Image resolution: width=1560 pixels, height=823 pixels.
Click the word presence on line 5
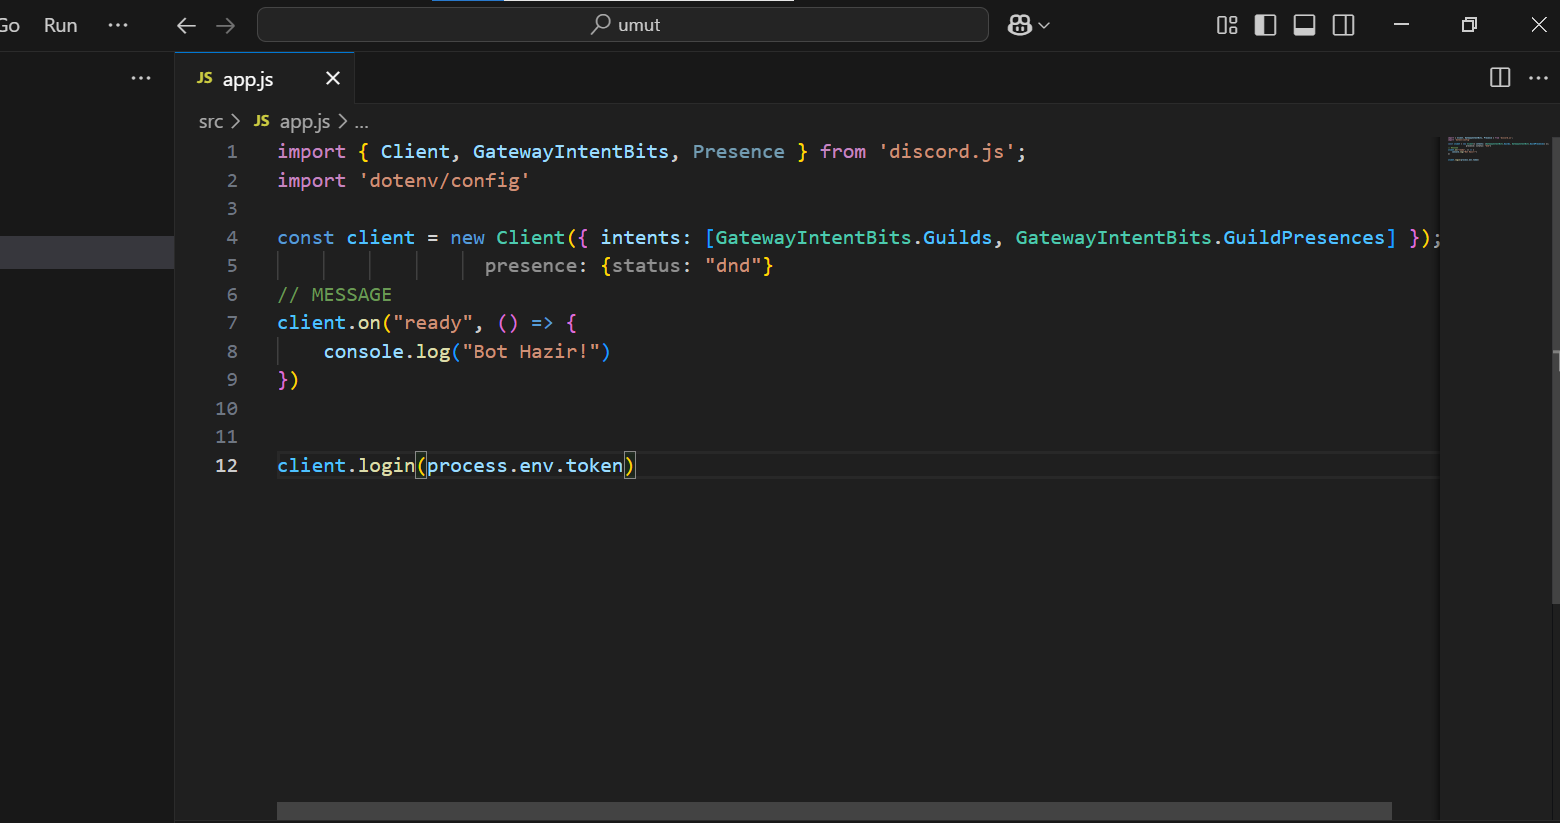[x=530, y=266]
